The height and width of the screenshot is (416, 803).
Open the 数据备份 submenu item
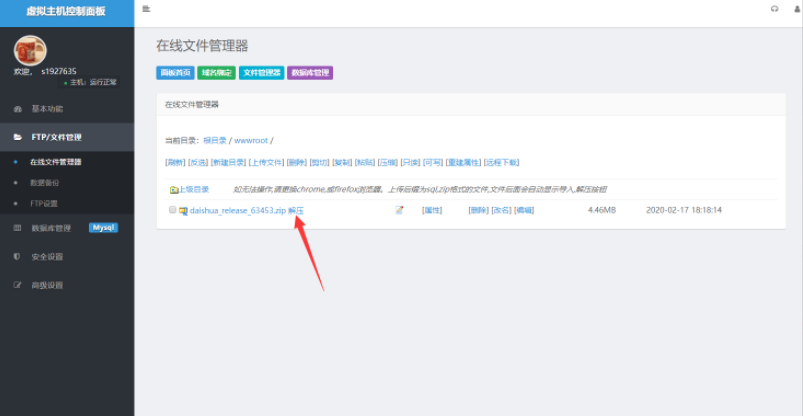pos(45,183)
